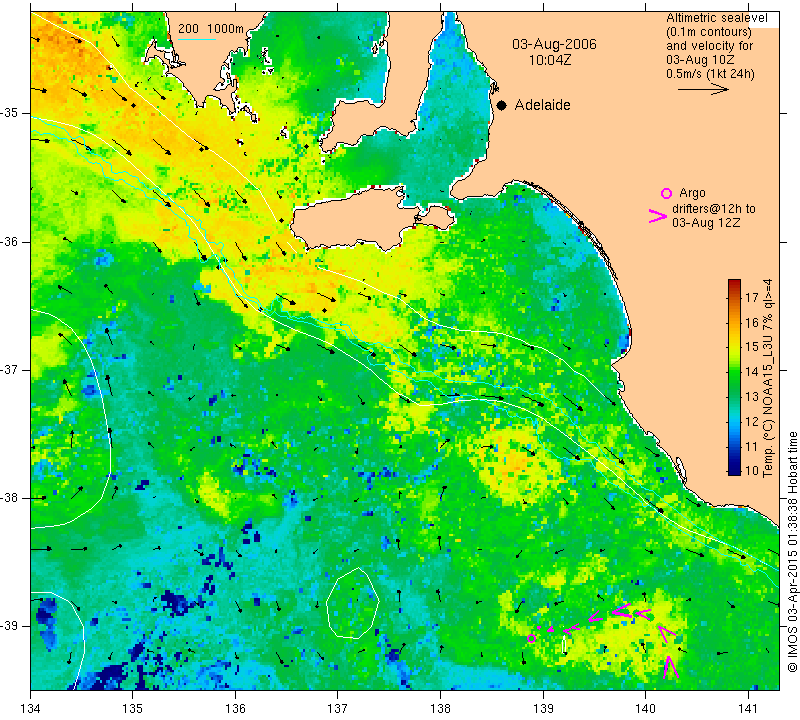
Task: Click the cyan 200 1000m depth contour legend line
Action: (197, 39)
